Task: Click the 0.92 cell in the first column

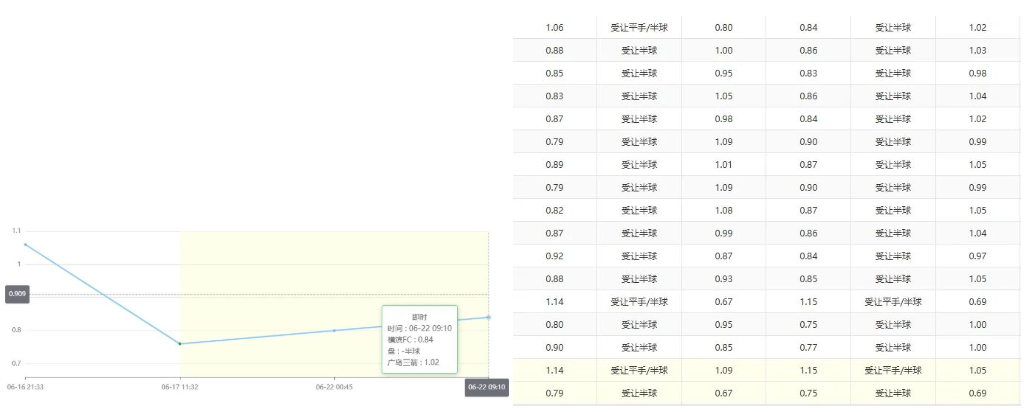Action: (555, 256)
